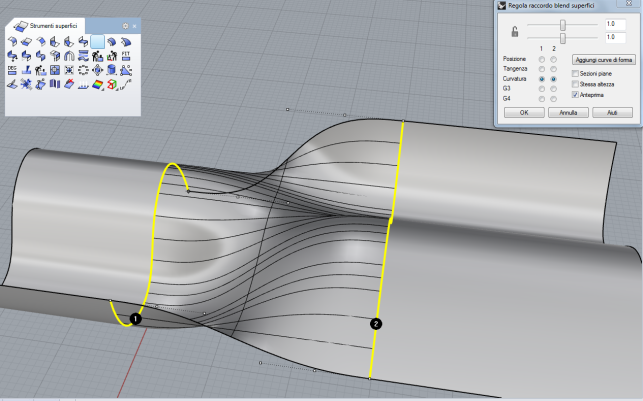Viewport: 643px width, 401px height.
Task: Select G3 radio button for edge 2
Action: click(553, 89)
